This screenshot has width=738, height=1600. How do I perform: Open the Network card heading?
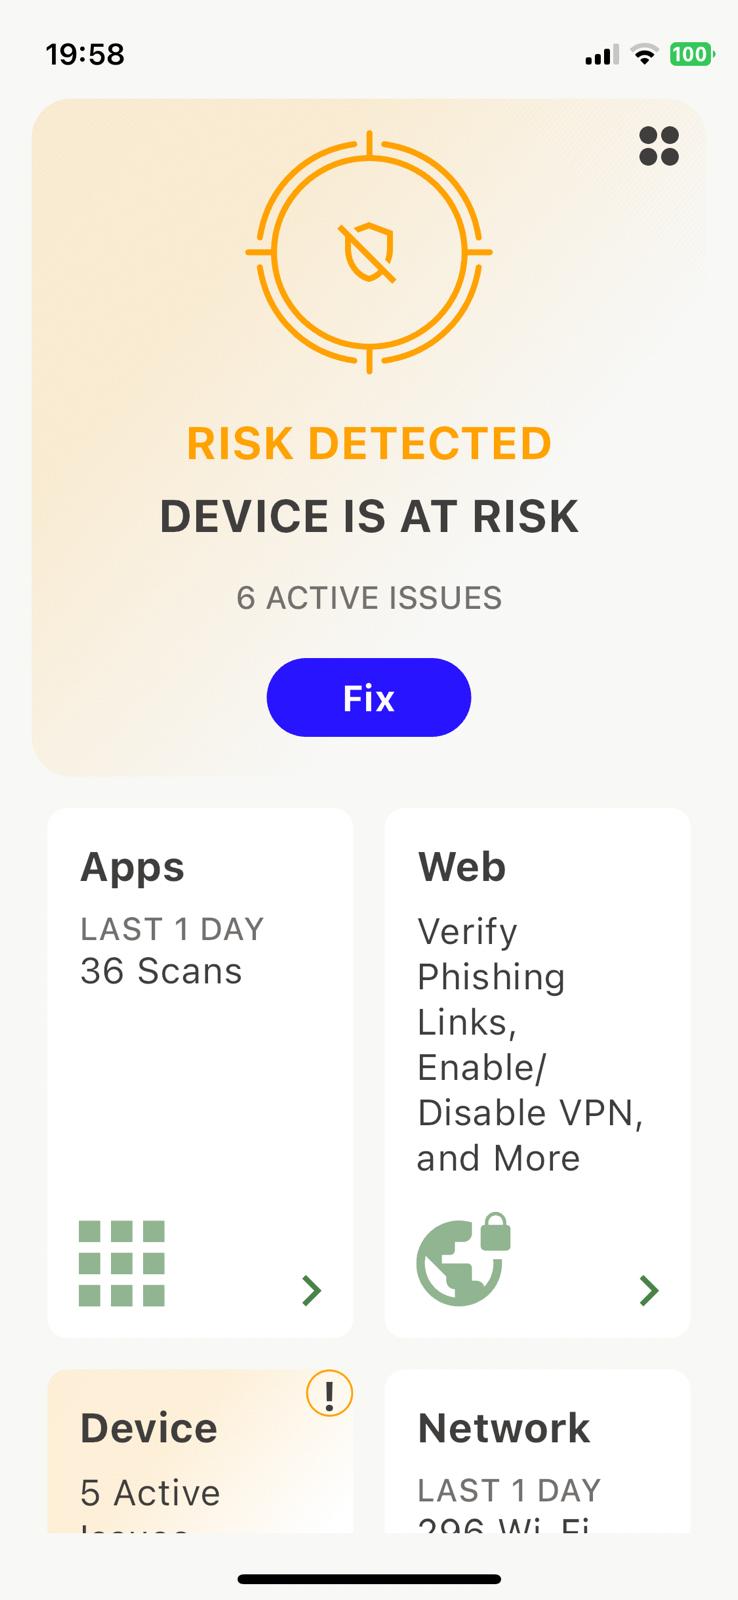504,1428
